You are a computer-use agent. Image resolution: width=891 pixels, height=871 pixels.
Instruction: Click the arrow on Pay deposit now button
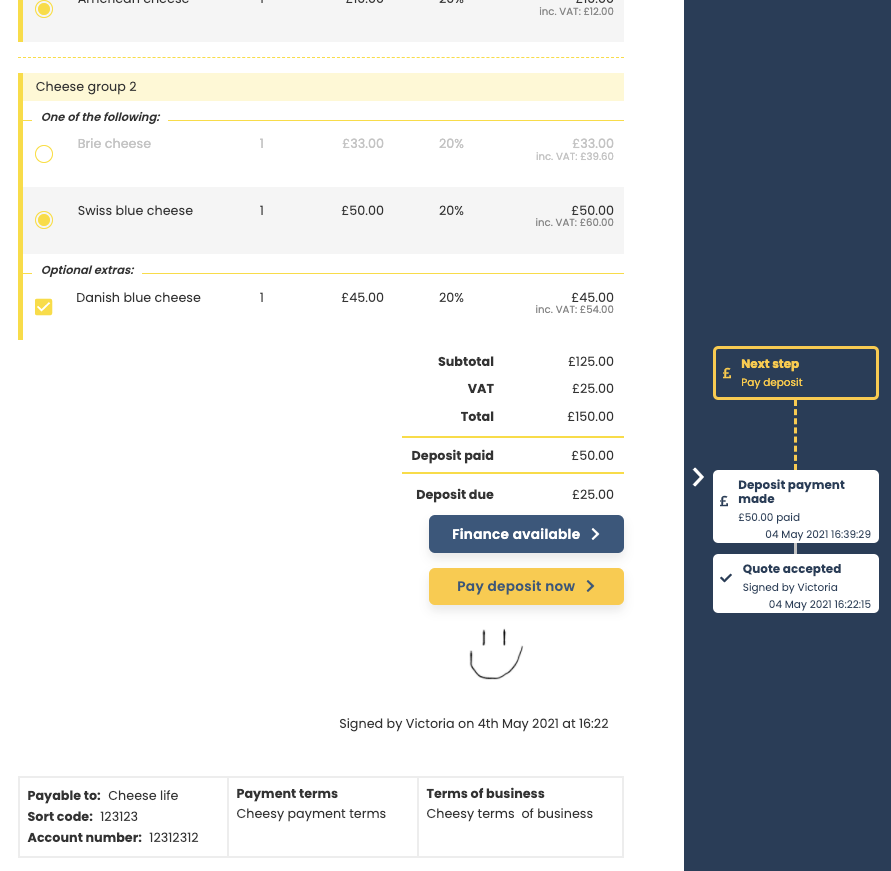(590, 586)
